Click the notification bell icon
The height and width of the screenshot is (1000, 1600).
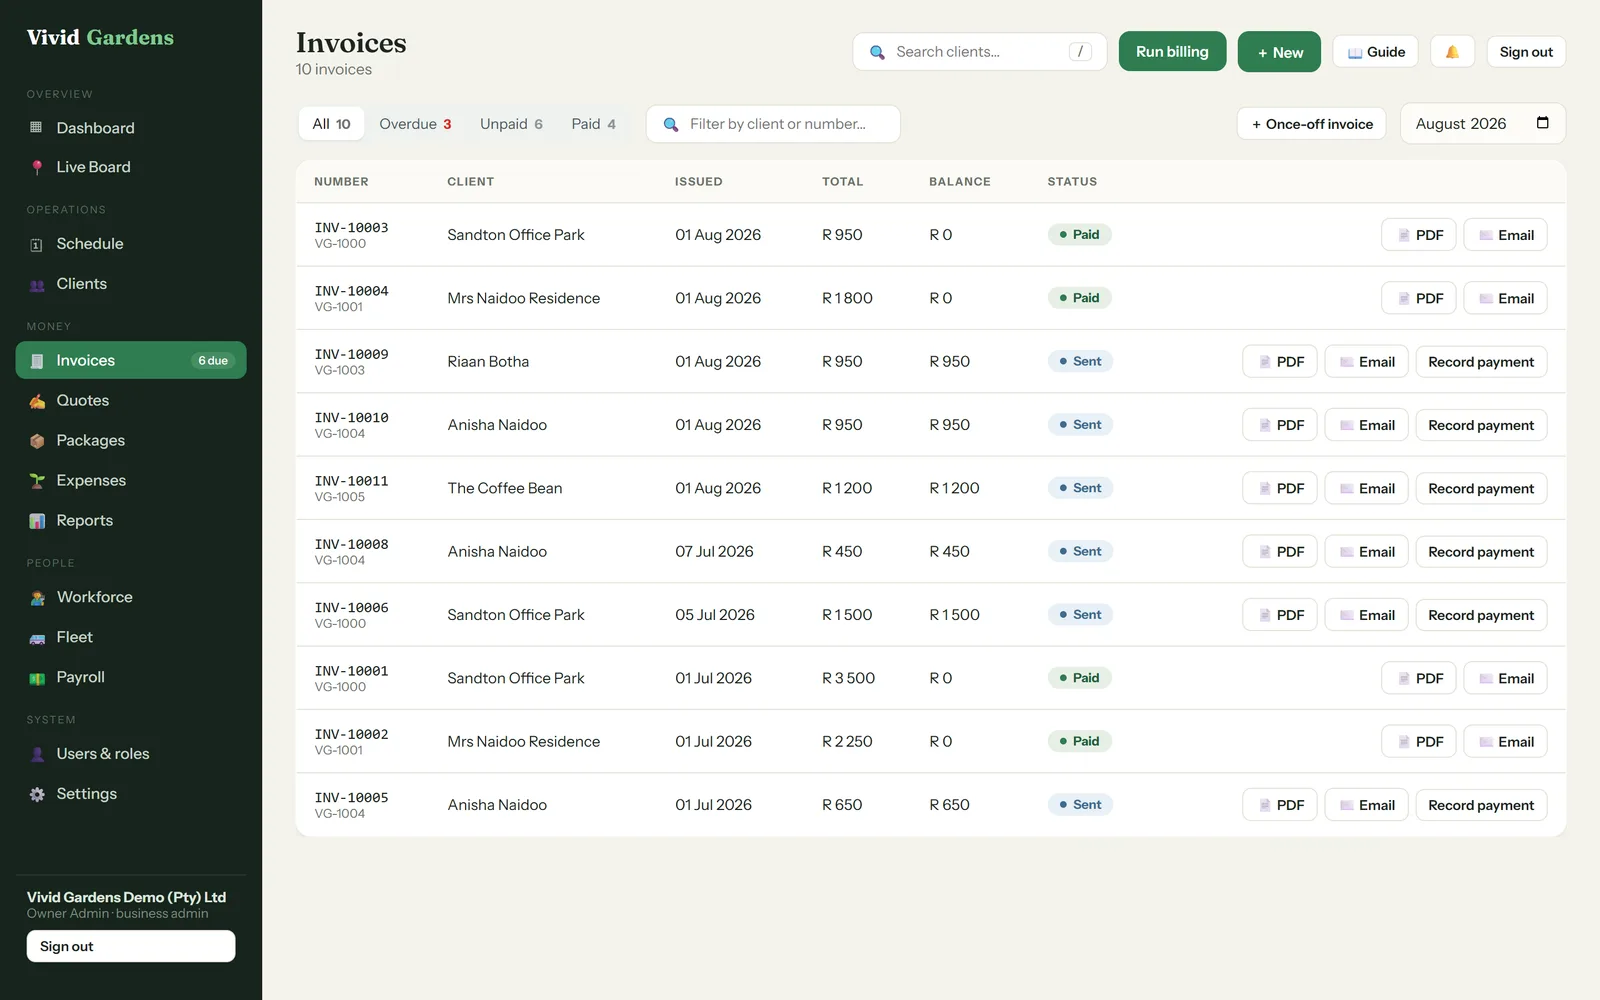[x=1452, y=52]
